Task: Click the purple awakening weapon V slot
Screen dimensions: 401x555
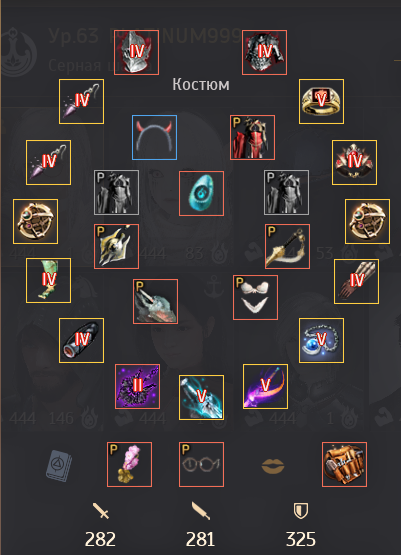Action: (x=265, y=387)
